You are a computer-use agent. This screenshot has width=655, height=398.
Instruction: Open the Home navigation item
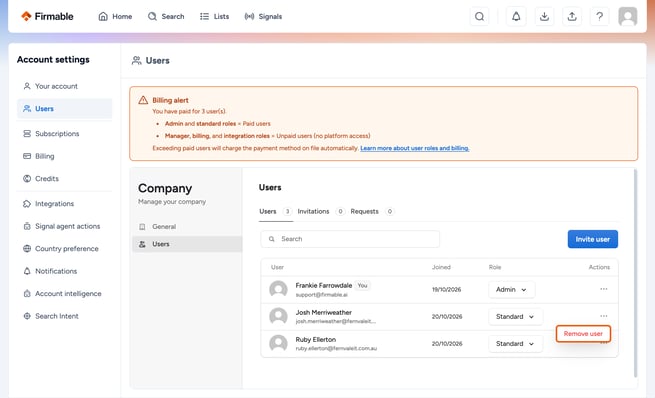click(115, 16)
